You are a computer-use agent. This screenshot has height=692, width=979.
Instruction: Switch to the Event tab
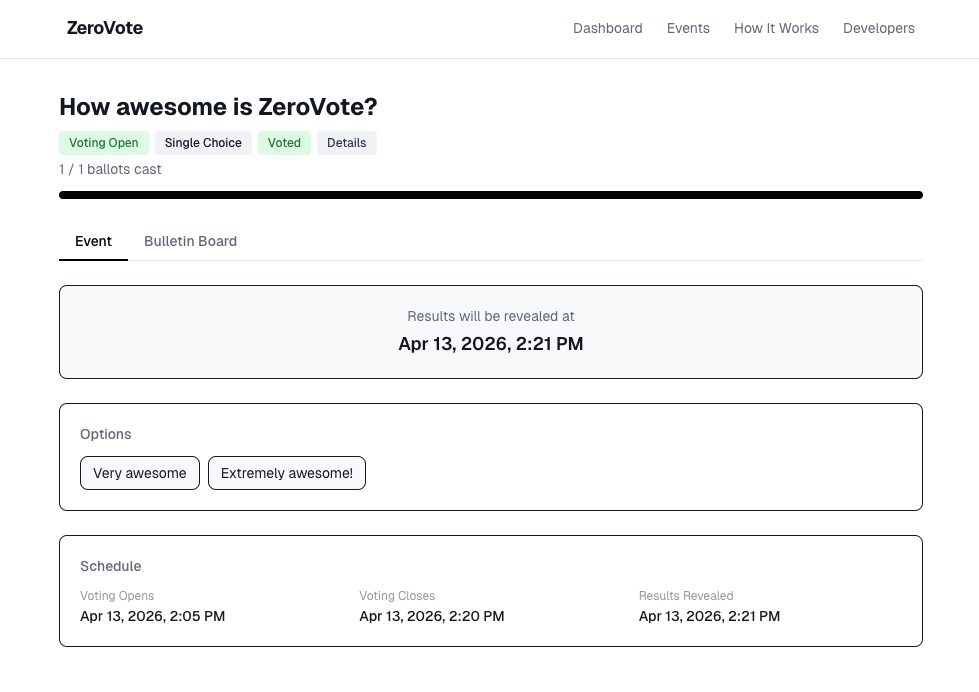[93, 241]
